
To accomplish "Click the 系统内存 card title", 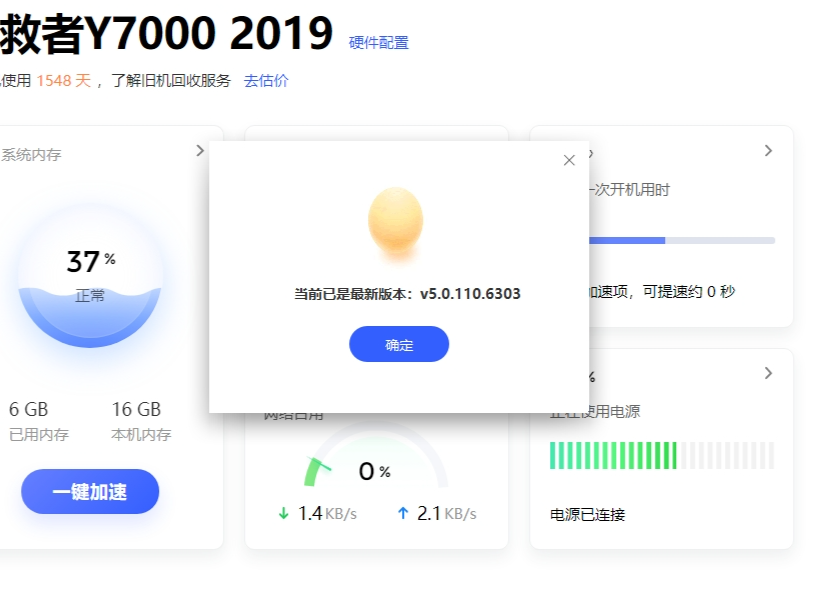I will [x=31, y=155].
